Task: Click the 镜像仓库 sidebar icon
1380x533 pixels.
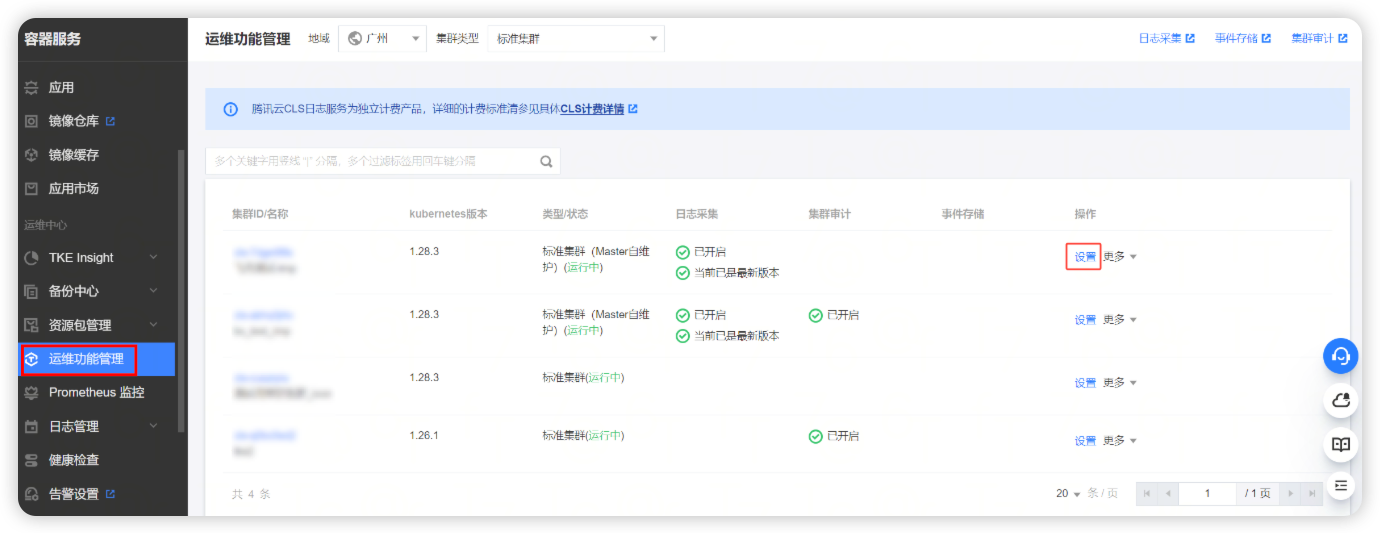Action: (x=31, y=121)
